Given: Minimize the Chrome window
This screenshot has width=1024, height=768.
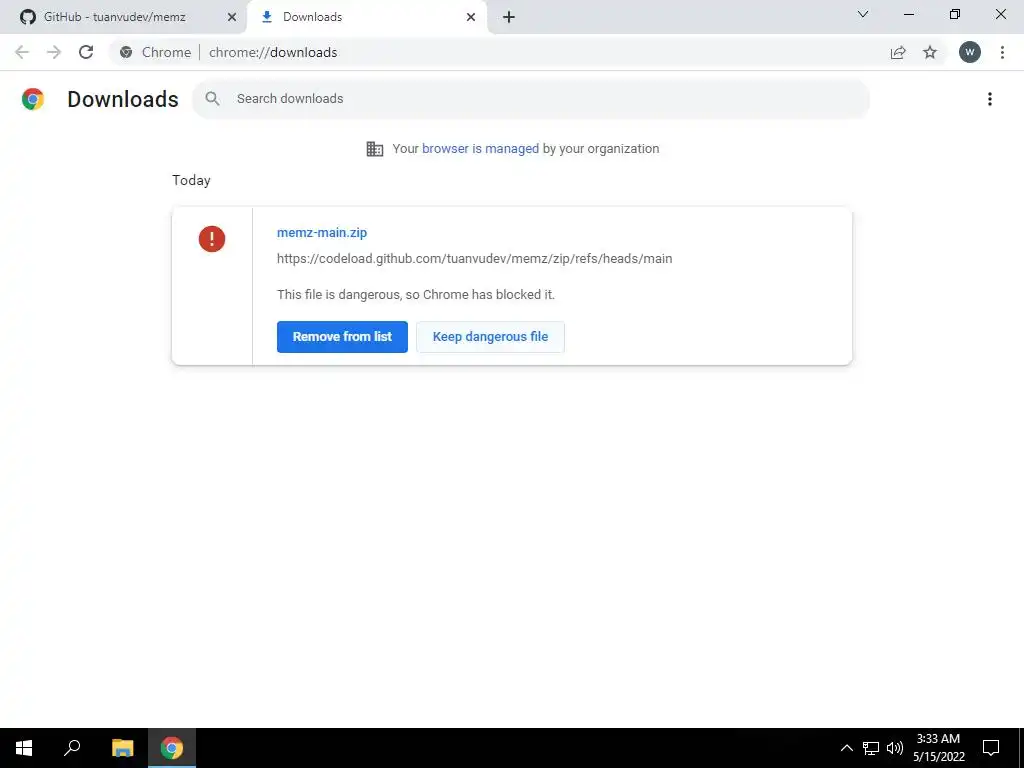Looking at the screenshot, I should (x=908, y=14).
